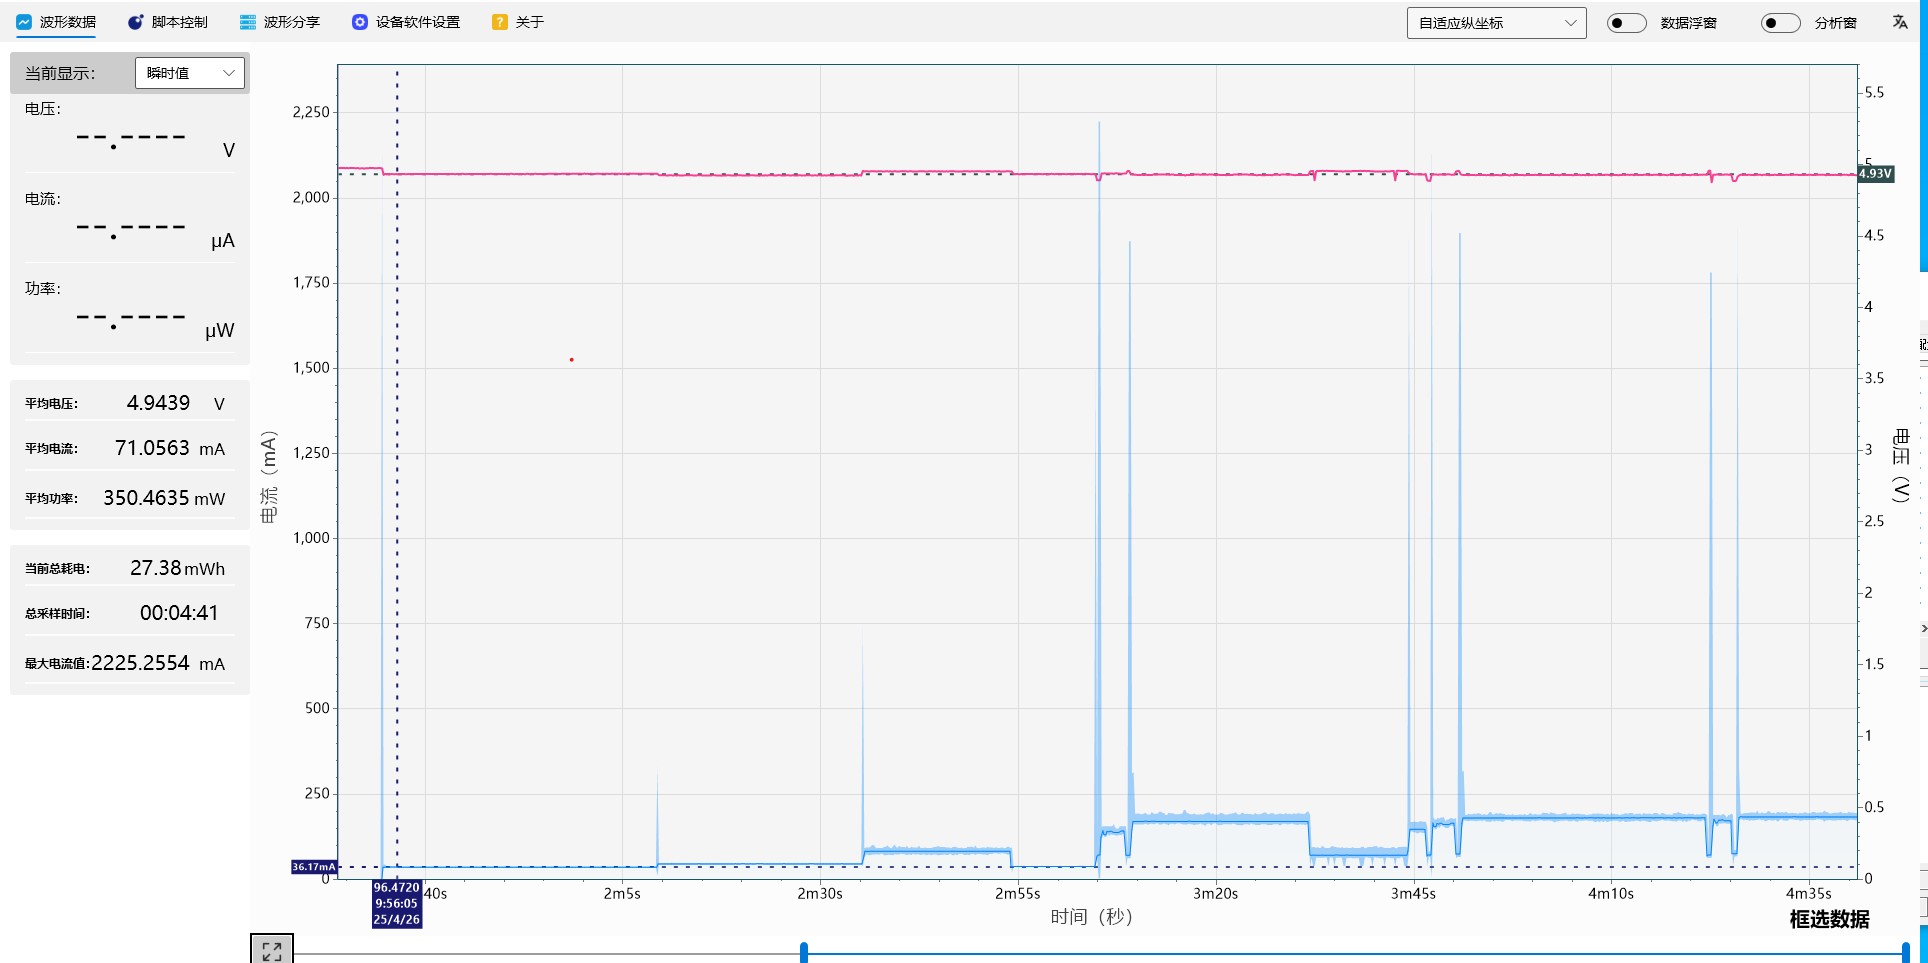Open the 关于 menu item
This screenshot has width=1928, height=963.
[x=518, y=22]
